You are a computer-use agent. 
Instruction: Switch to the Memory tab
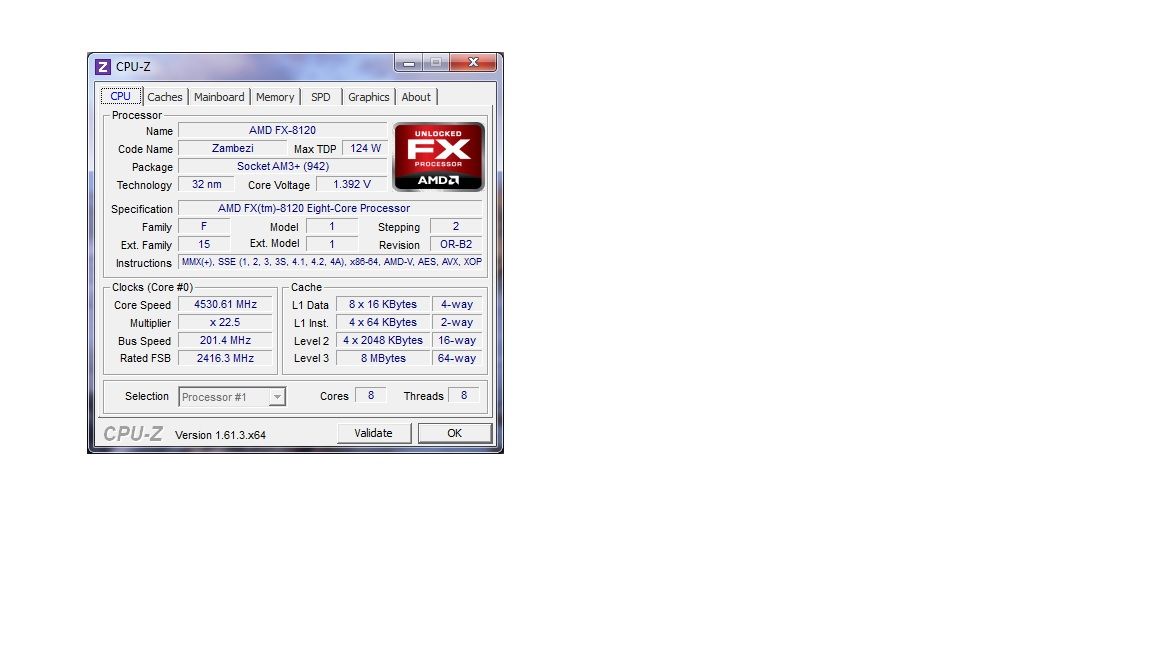(275, 97)
